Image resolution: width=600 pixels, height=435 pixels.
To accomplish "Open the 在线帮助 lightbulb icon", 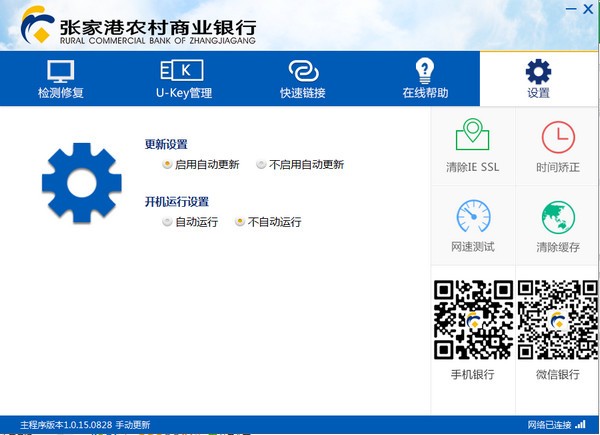I will tap(425, 70).
